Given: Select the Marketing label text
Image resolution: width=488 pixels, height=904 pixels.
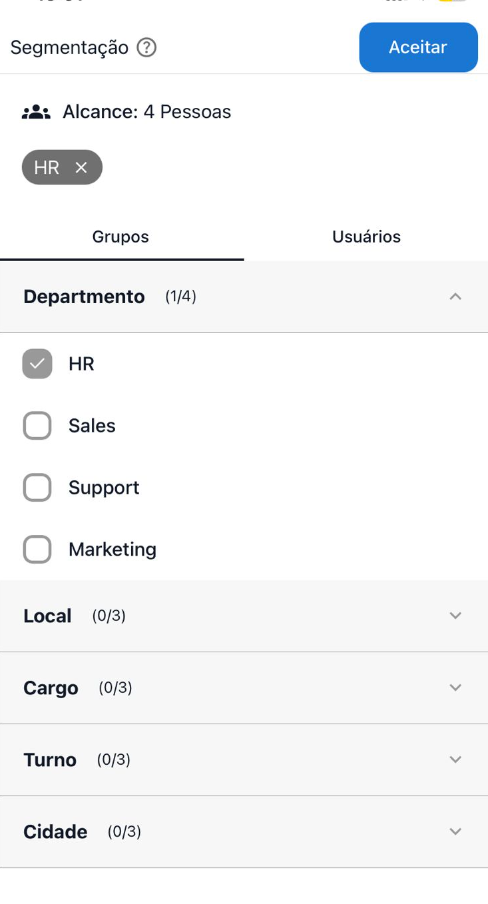Looking at the screenshot, I should click(x=112, y=549).
